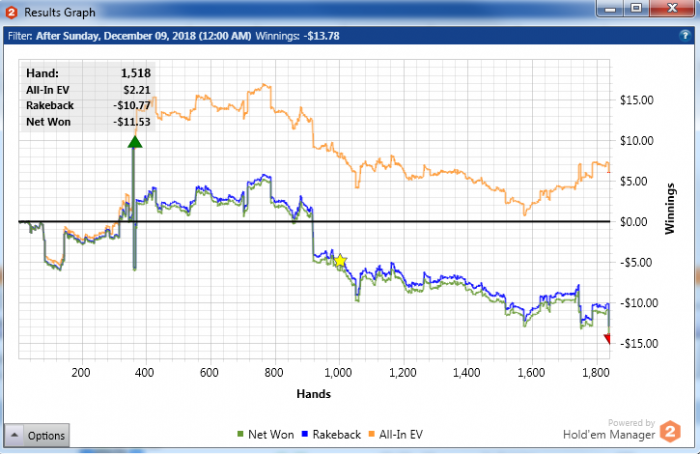Click the Rakeback -$10.77 tooltip value
The image size is (700, 454).
pyautogui.click(x=132, y=105)
